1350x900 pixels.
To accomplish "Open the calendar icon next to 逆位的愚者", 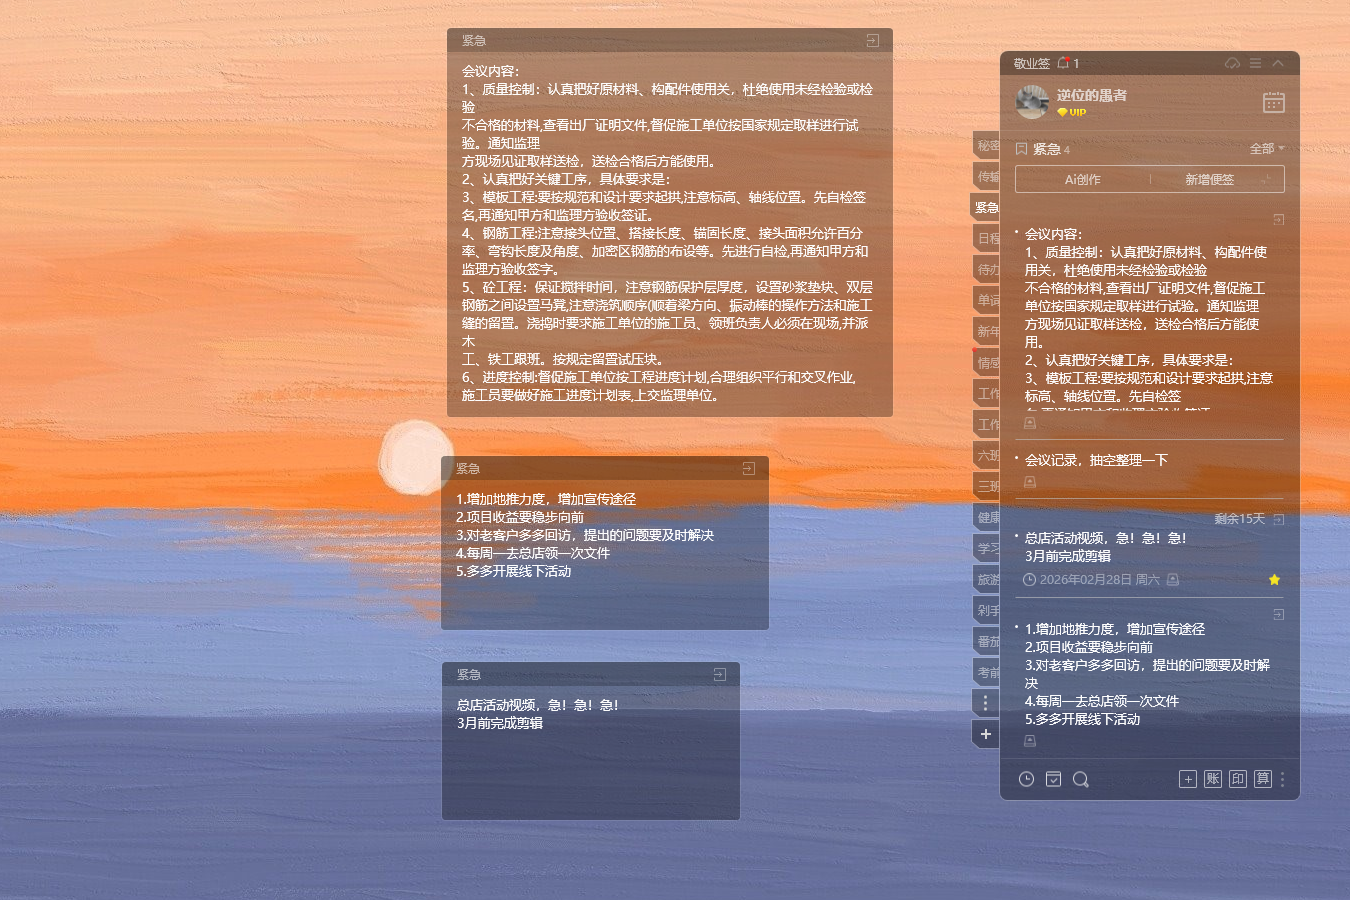I will tap(1274, 102).
